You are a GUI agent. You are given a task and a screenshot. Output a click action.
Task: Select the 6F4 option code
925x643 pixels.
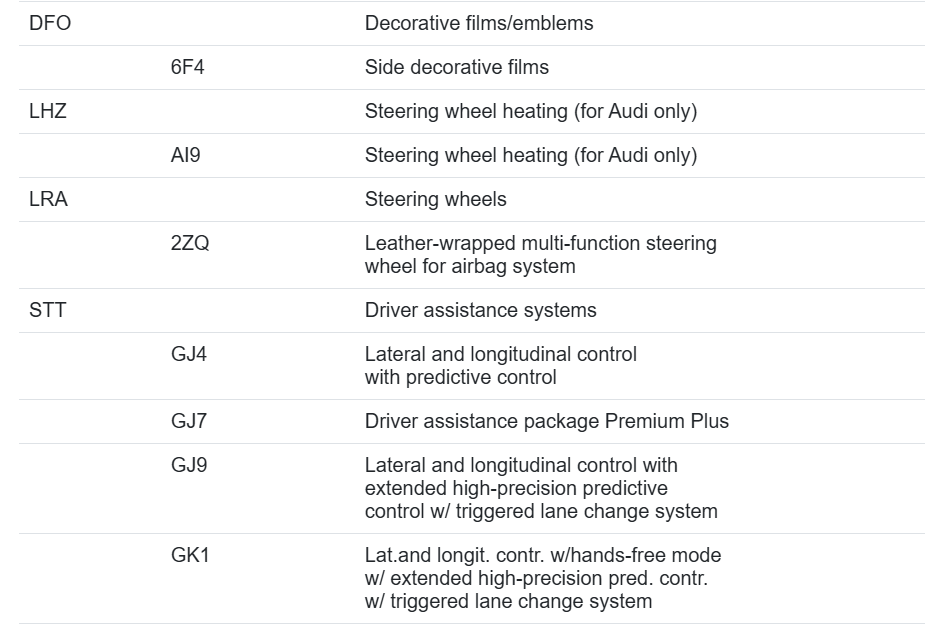(x=188, y=67)
